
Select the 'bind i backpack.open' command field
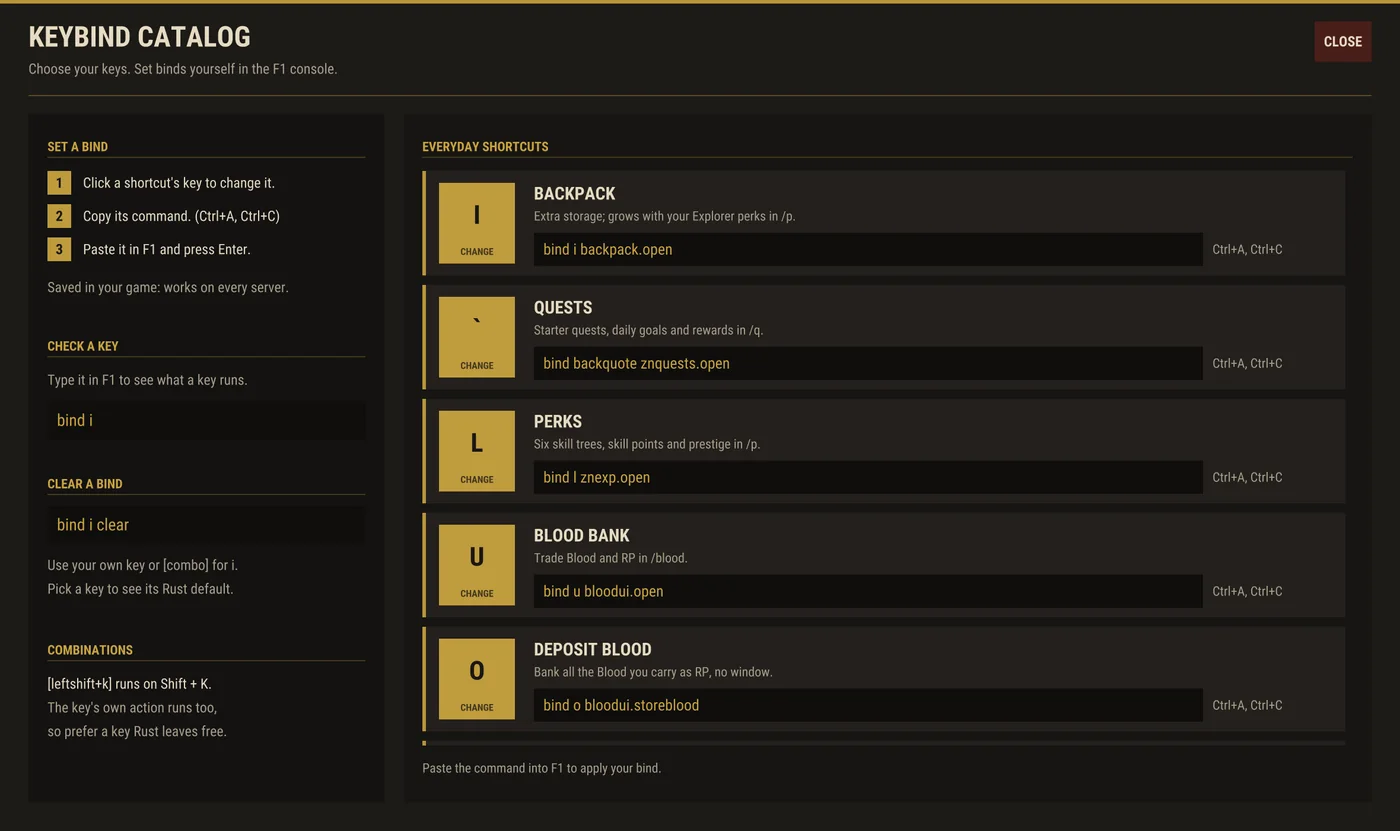pyautogui.click(x=868, y=250)
